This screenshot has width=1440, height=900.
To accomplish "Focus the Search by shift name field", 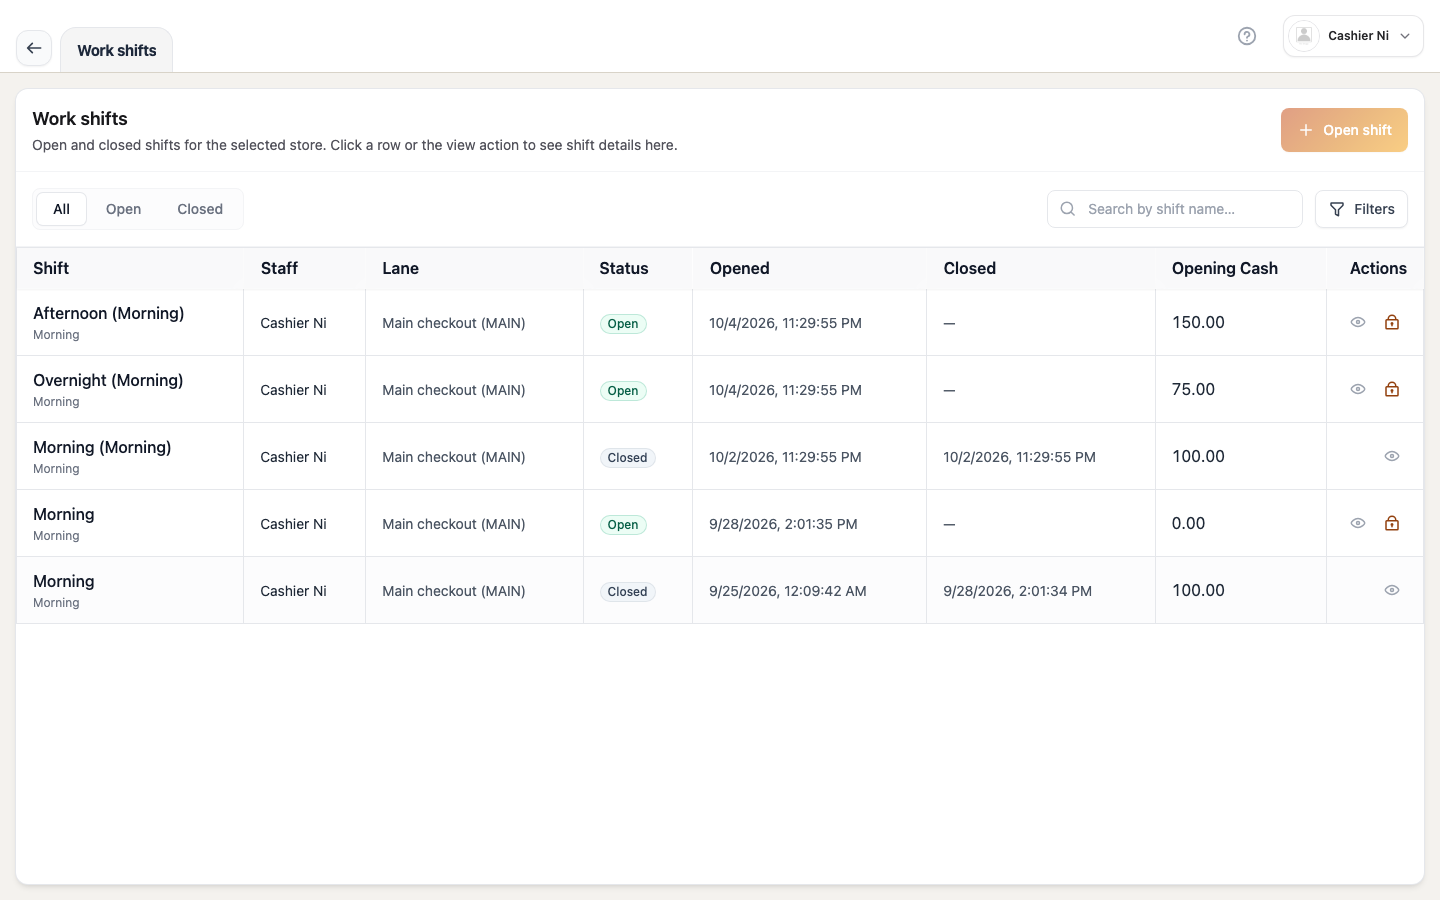I will pos(1175,209).
